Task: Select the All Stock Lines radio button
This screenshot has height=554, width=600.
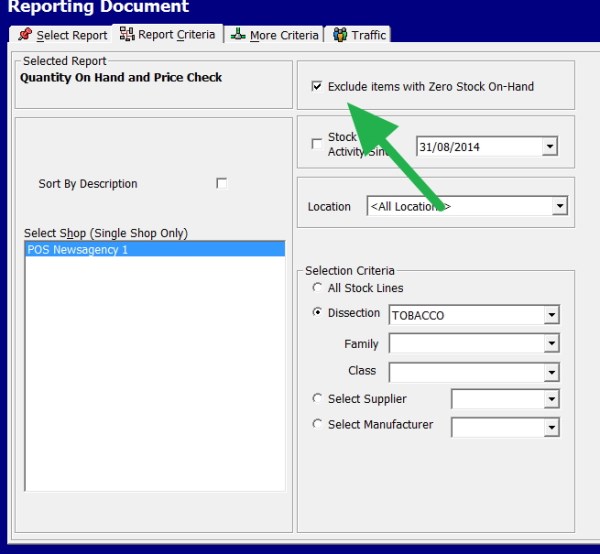Action: (x=317, y=287)
